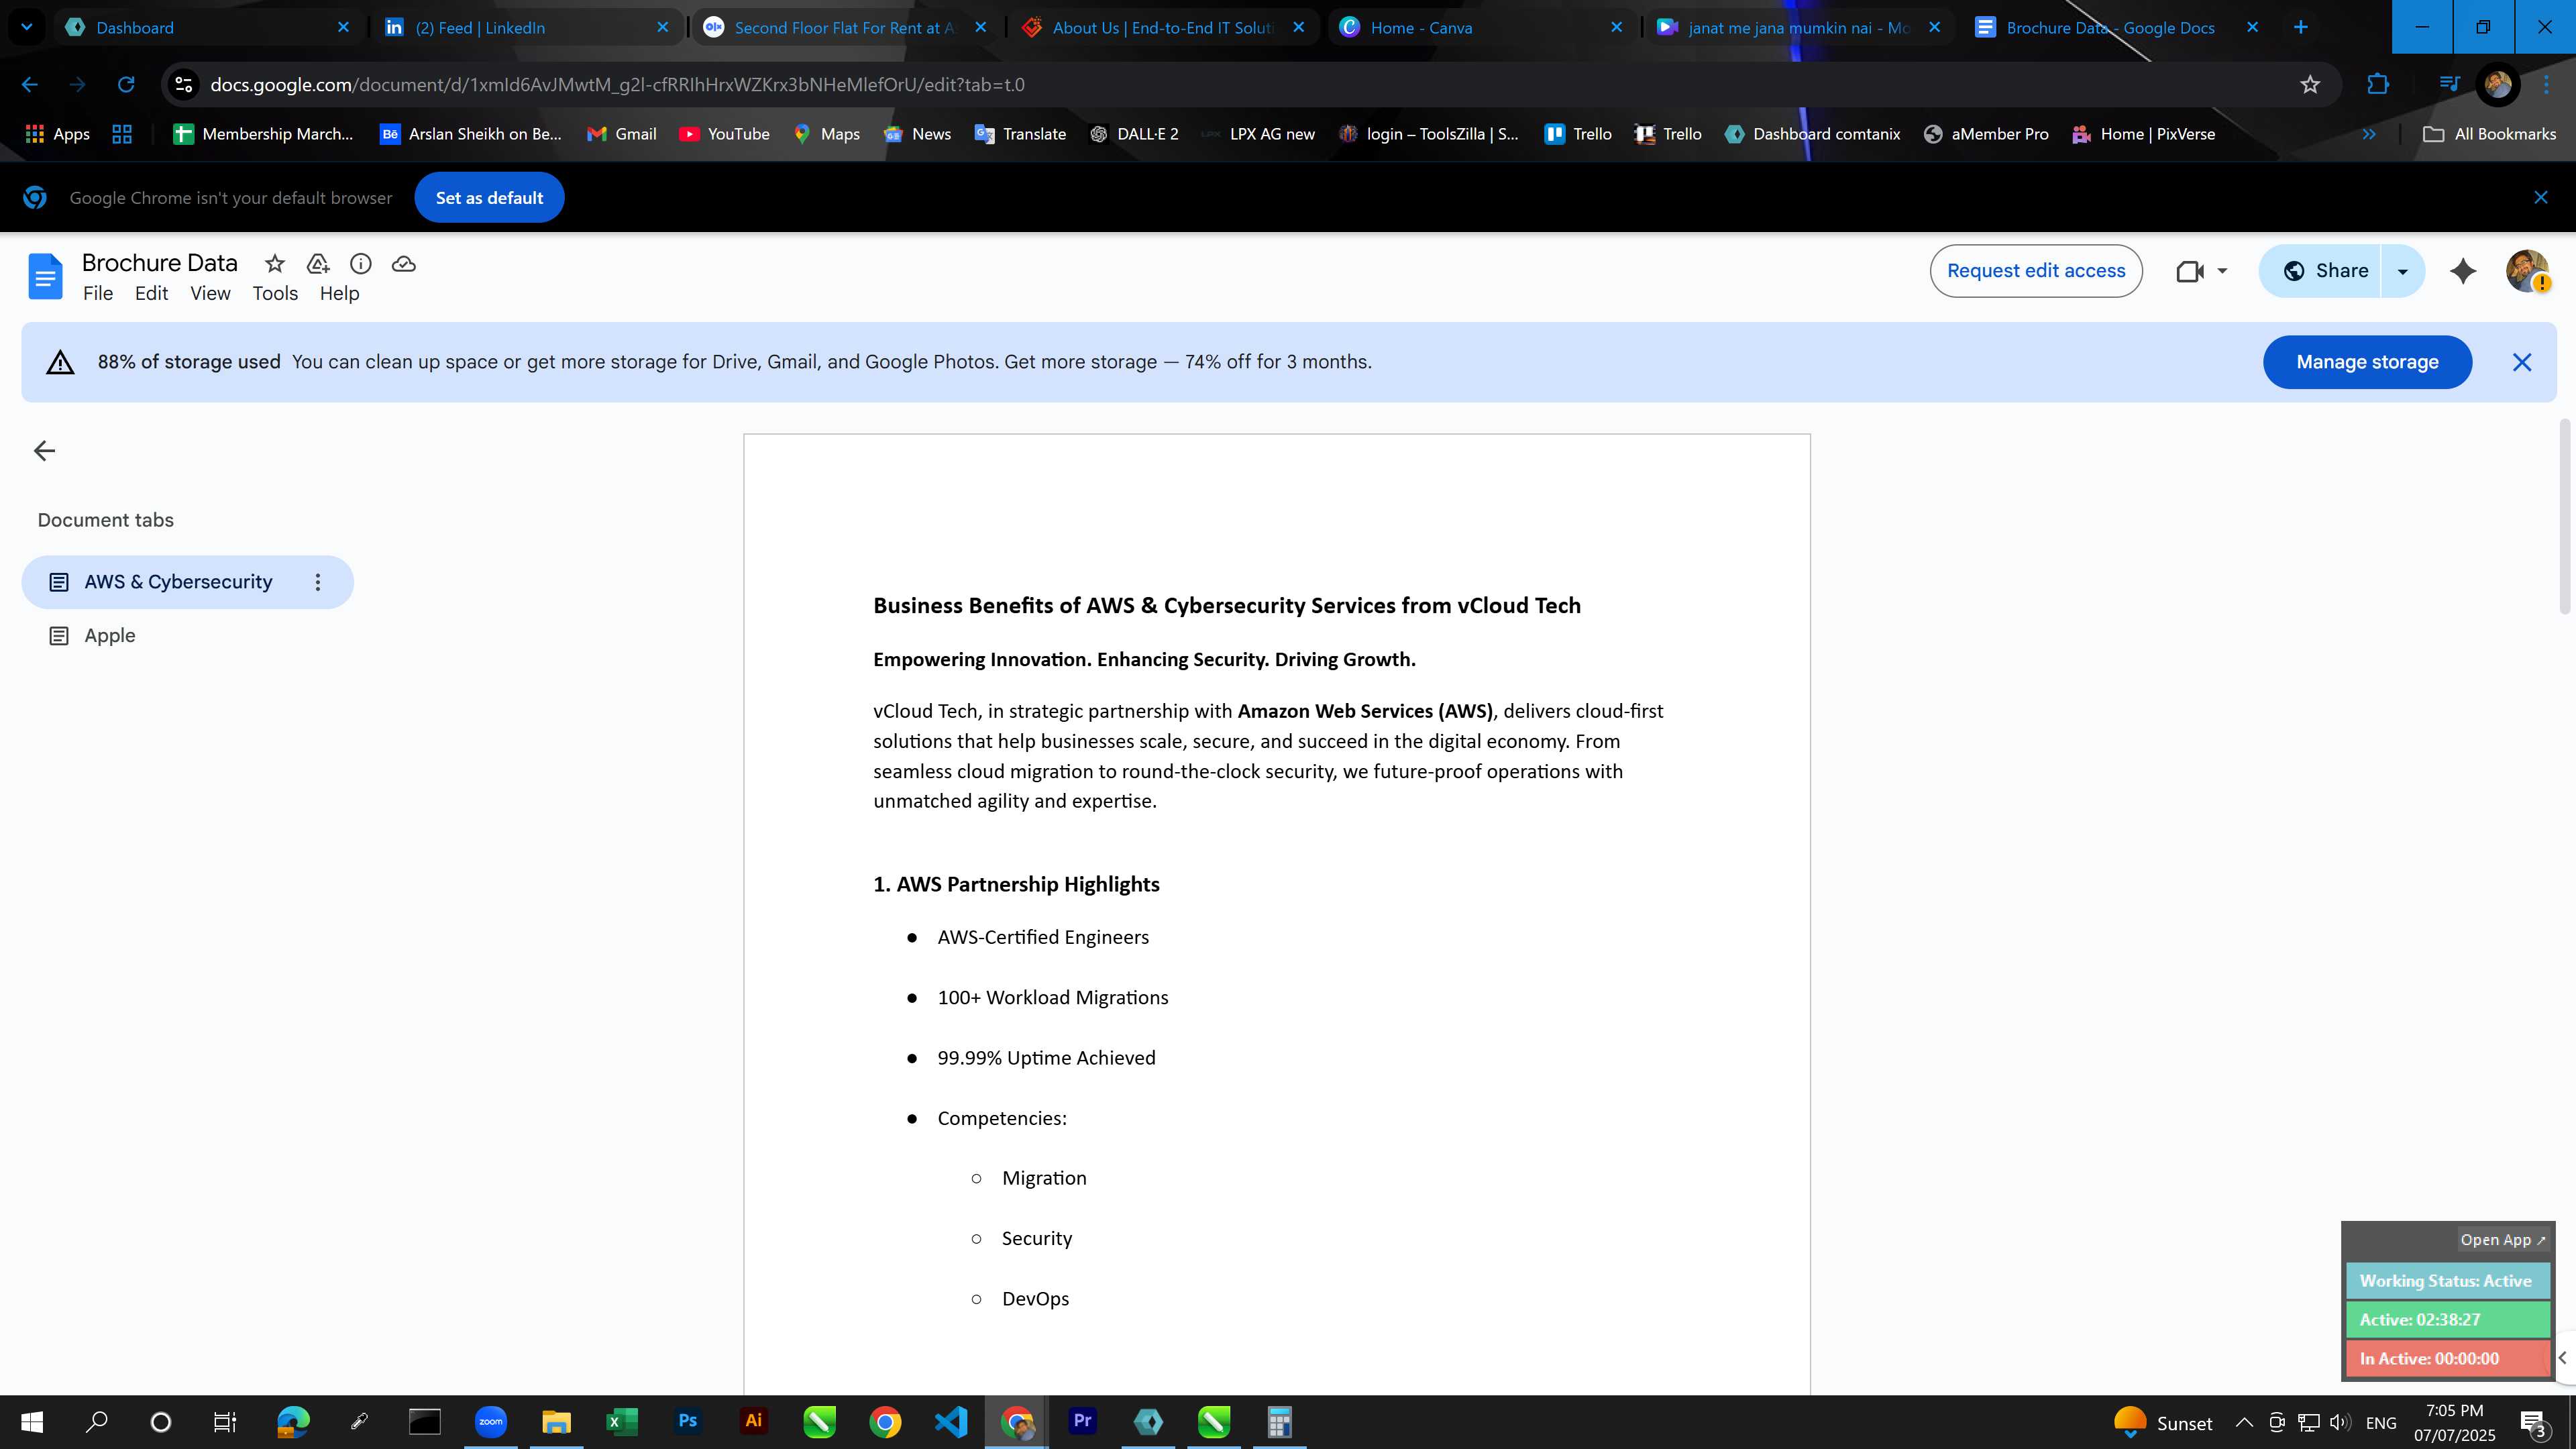Close the default browser notification bar
This screenshot has width=2576, height=1449.
[2541, 198]
